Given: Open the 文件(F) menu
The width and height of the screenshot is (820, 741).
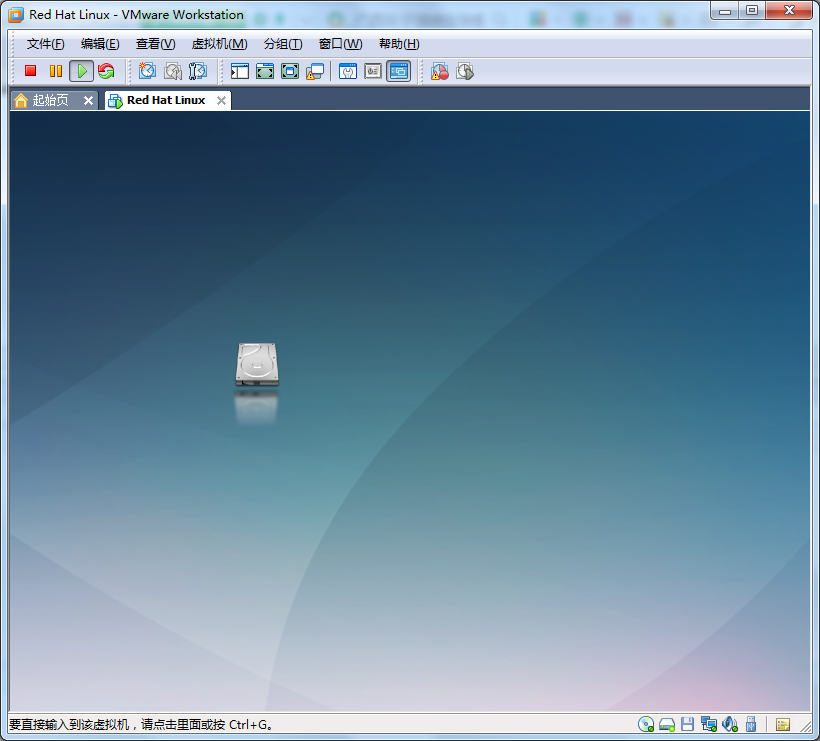Looking at the screenshot, I should (x=45, y=44).
